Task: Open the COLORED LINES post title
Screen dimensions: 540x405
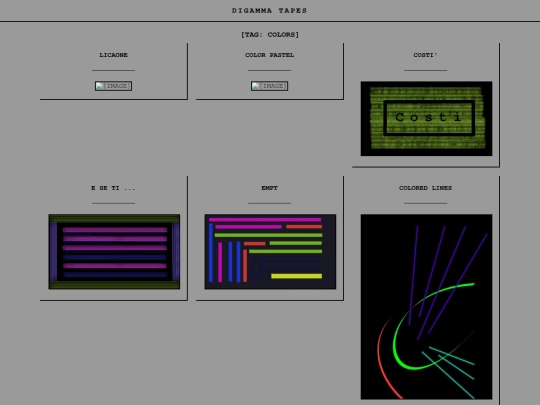Action: pos(425,188)
